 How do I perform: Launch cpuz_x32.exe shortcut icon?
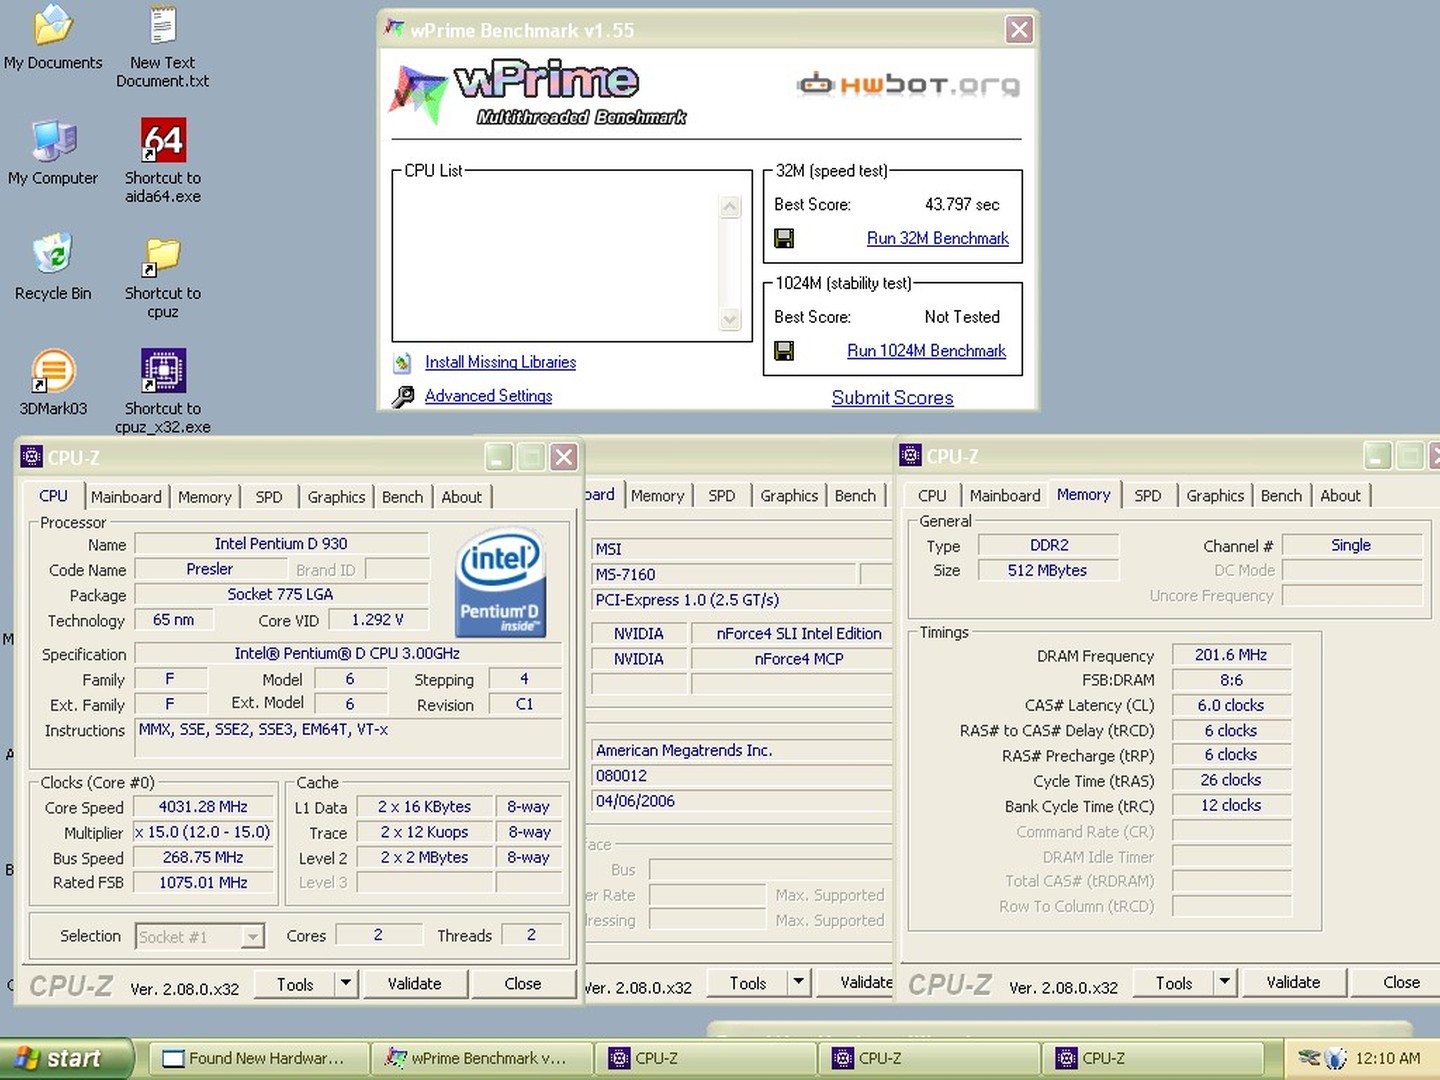click(x=163, y=371)
